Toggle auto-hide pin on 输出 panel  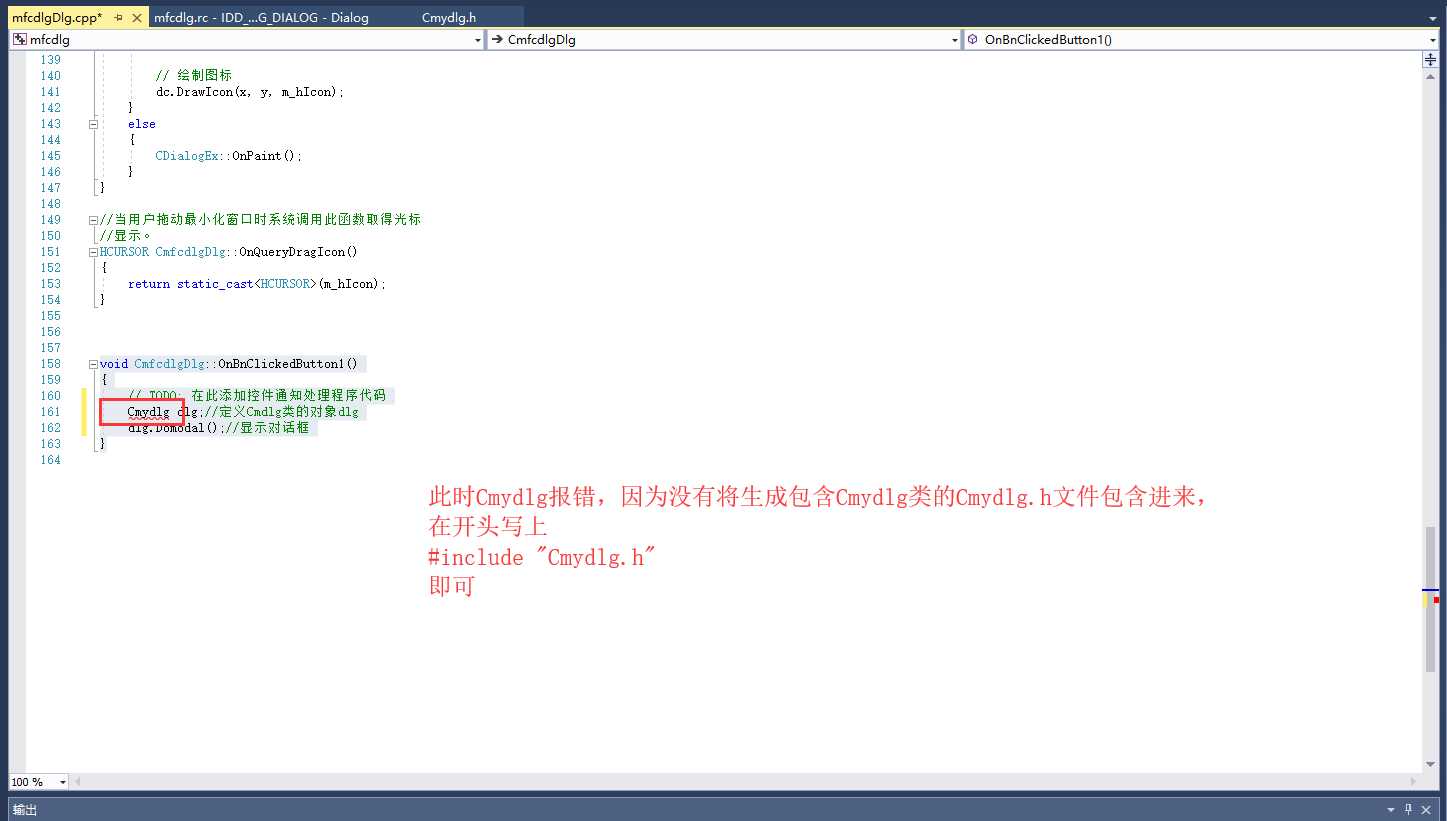1409,810
